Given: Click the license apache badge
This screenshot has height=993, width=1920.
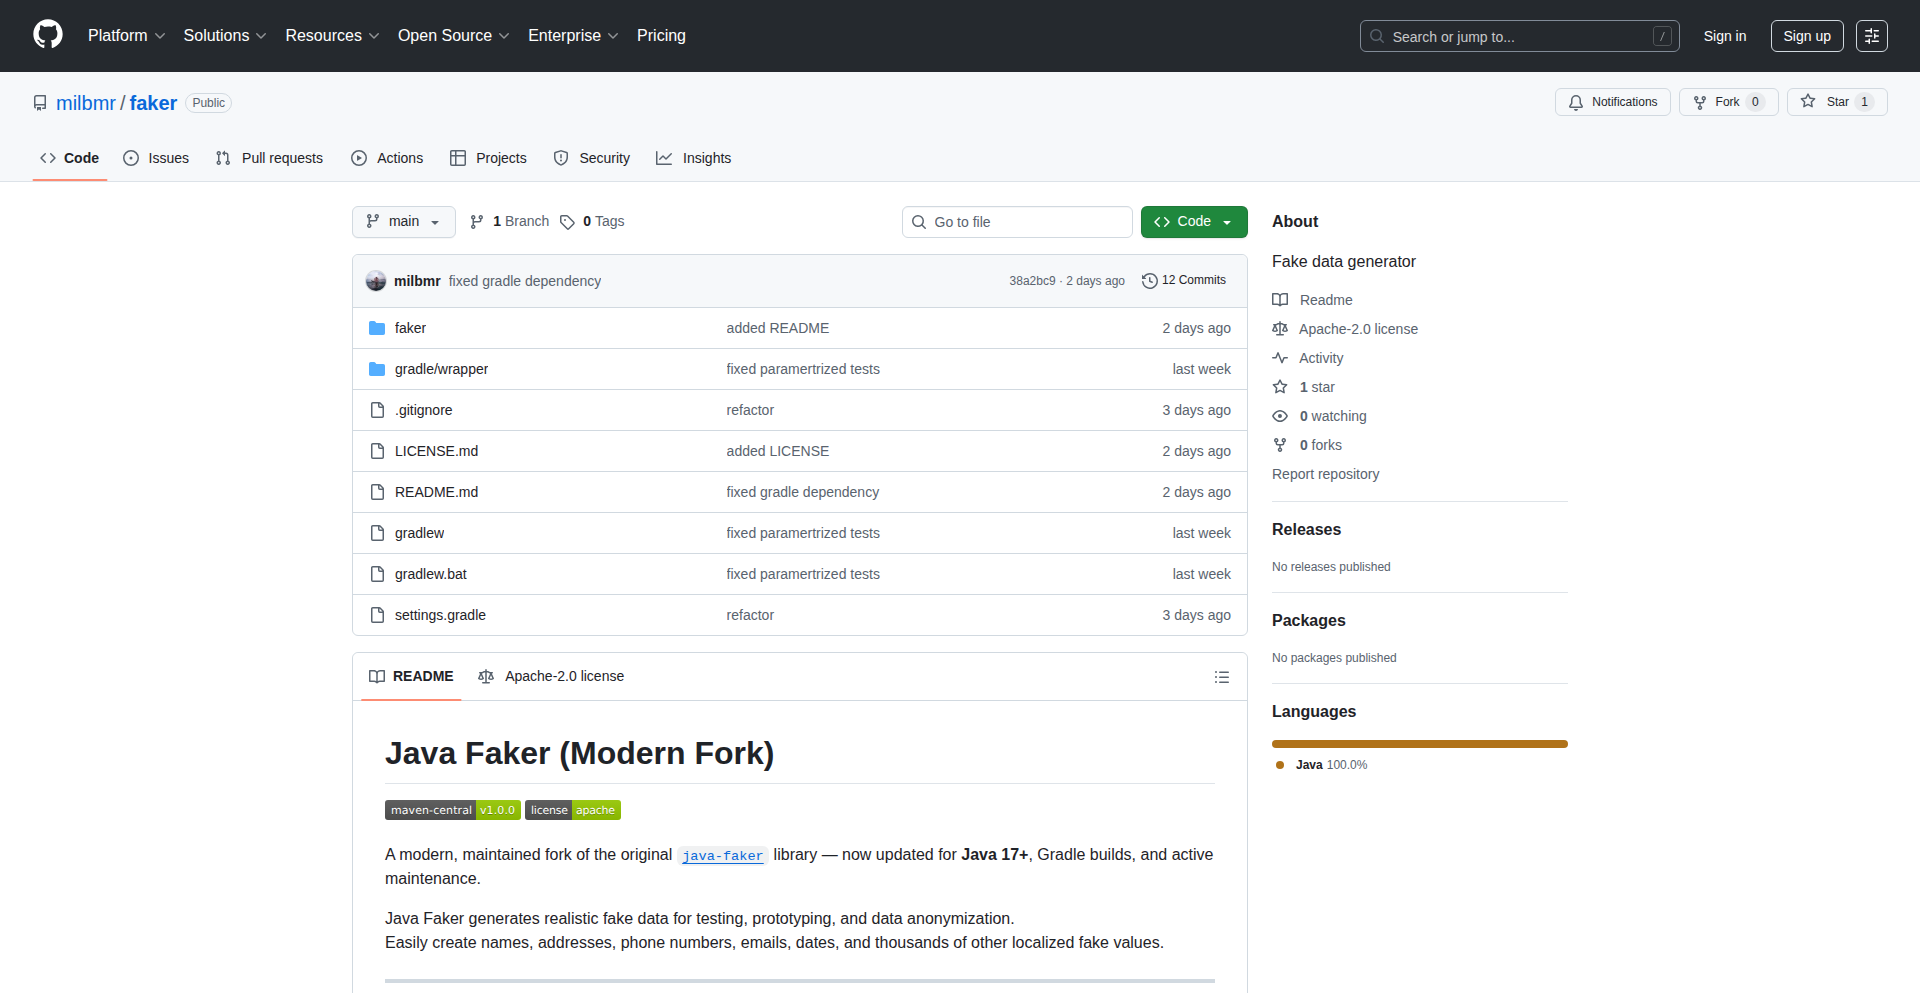Looking at the screenshot, I should pos(573,810).
